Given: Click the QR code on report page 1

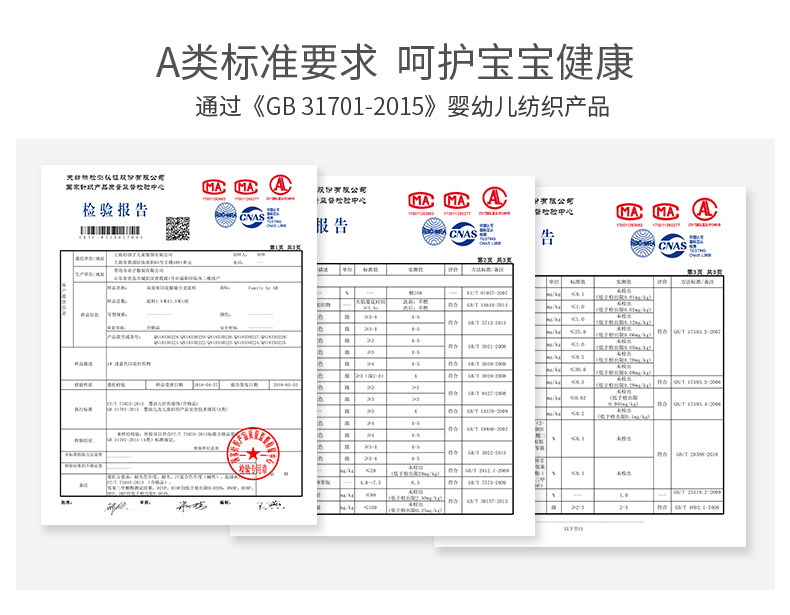Looking at the screenshot, I should click(x=178, y=228).
